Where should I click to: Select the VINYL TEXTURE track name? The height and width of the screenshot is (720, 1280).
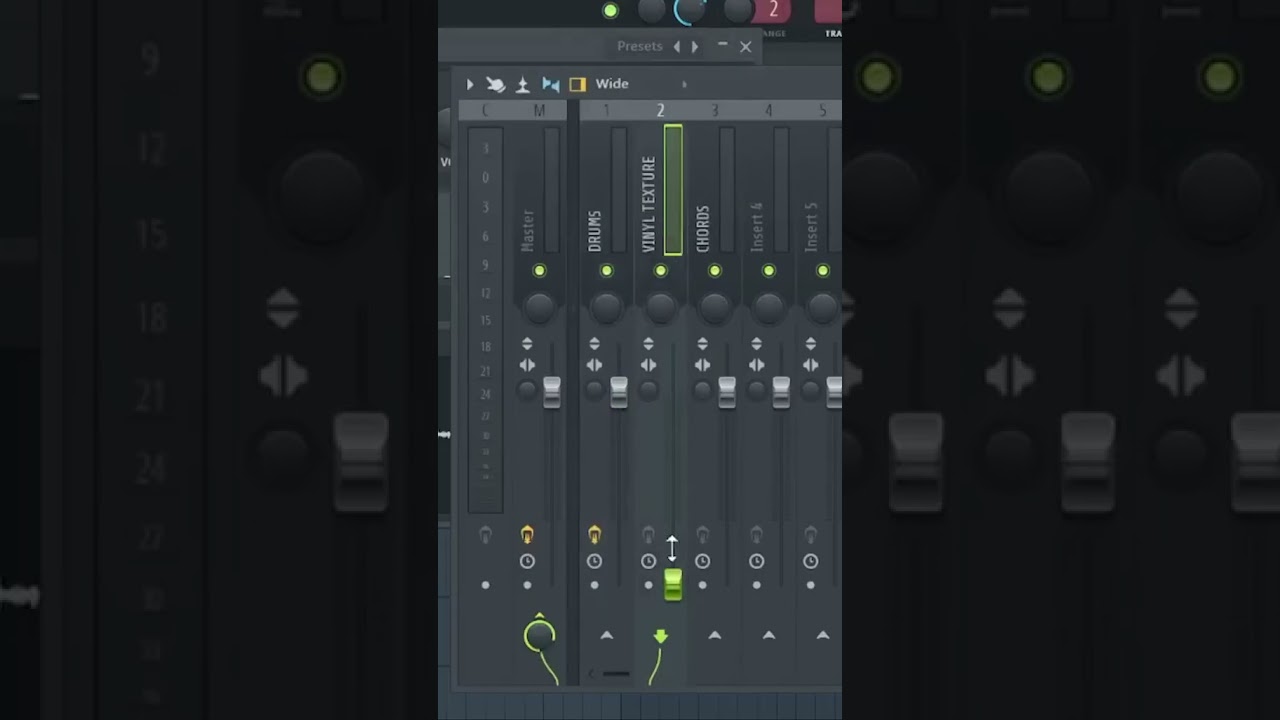pyautogui.click(x=648, y=204)
